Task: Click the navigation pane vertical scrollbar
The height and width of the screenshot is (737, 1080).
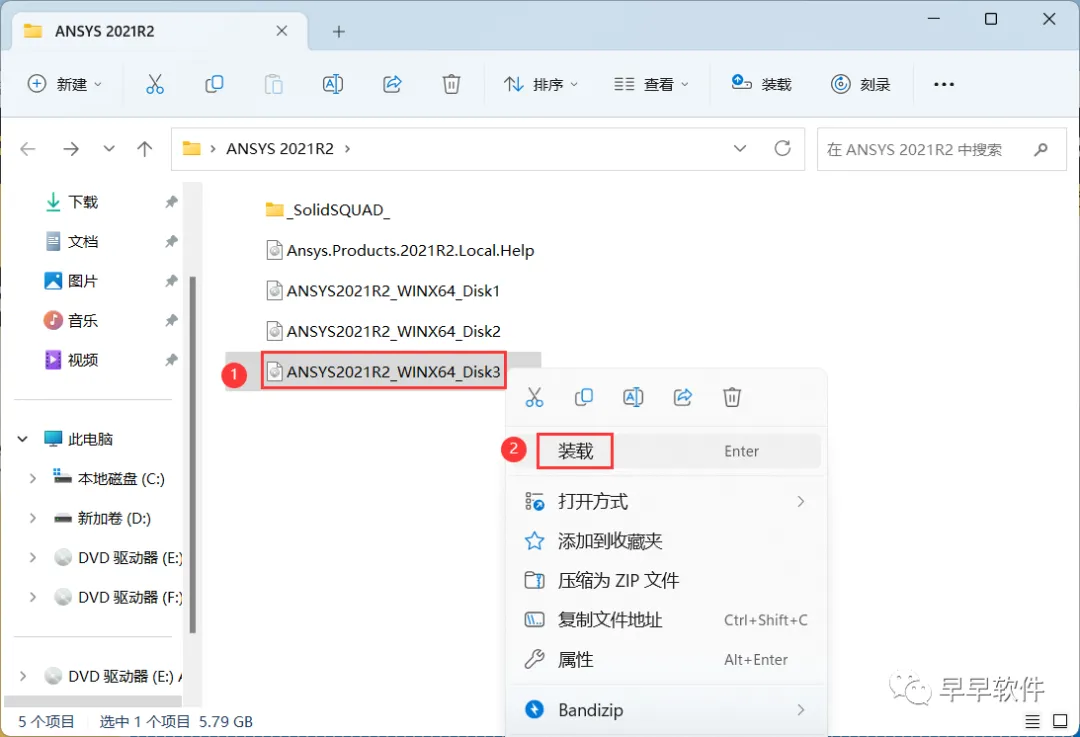Action: (193, 455)
